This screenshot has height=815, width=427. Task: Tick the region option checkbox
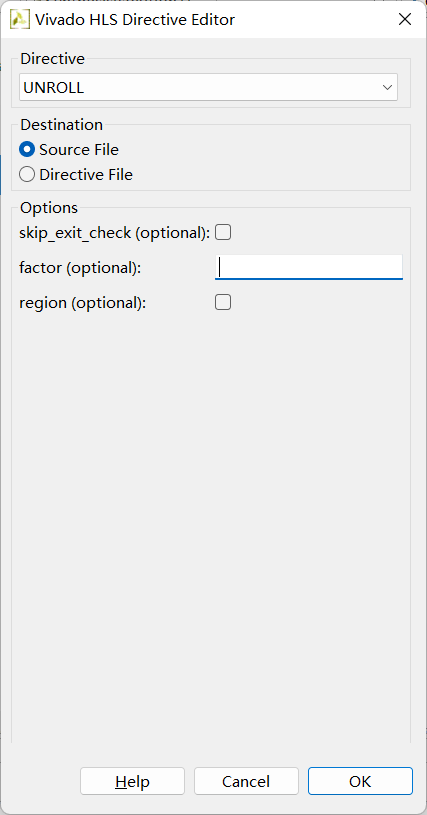[x=223, y=302]
